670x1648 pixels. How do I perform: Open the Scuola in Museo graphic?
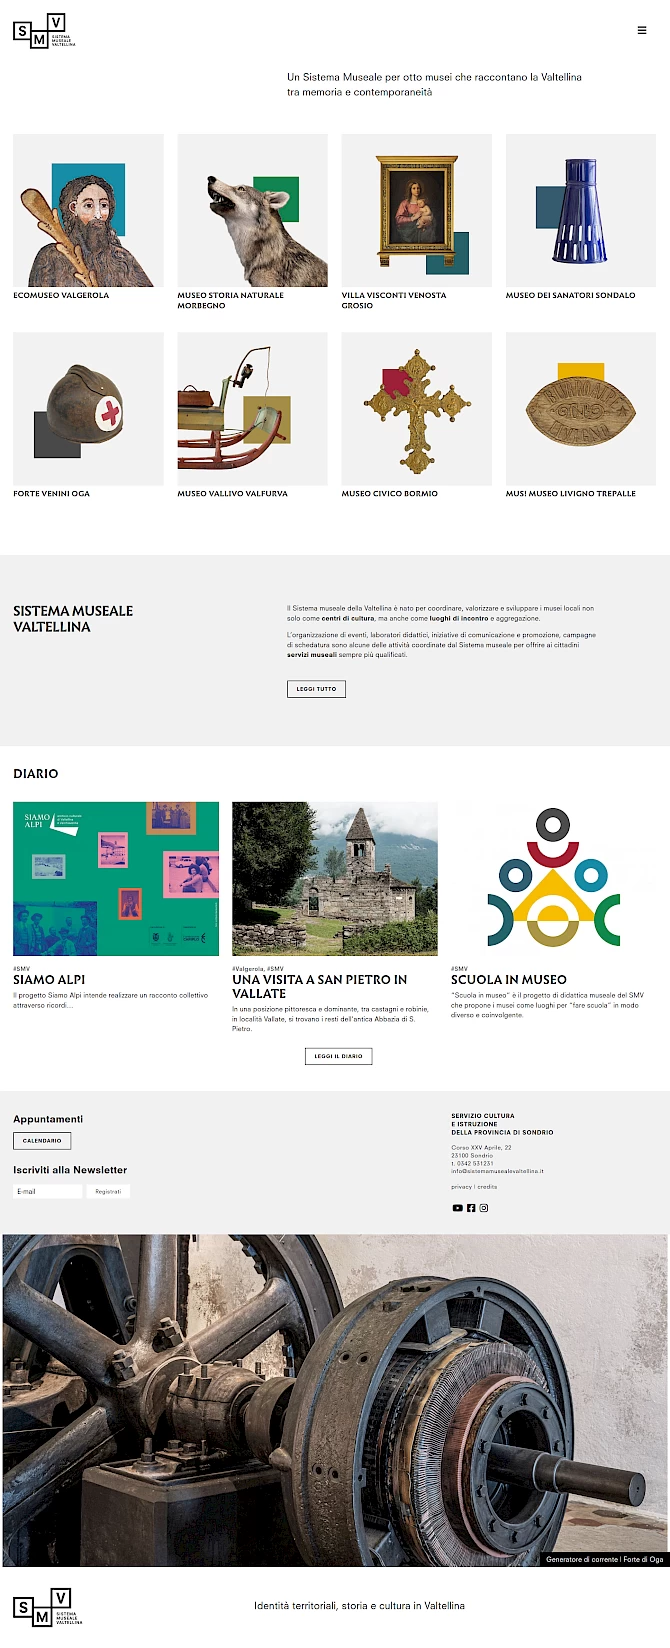click(553, 878)
